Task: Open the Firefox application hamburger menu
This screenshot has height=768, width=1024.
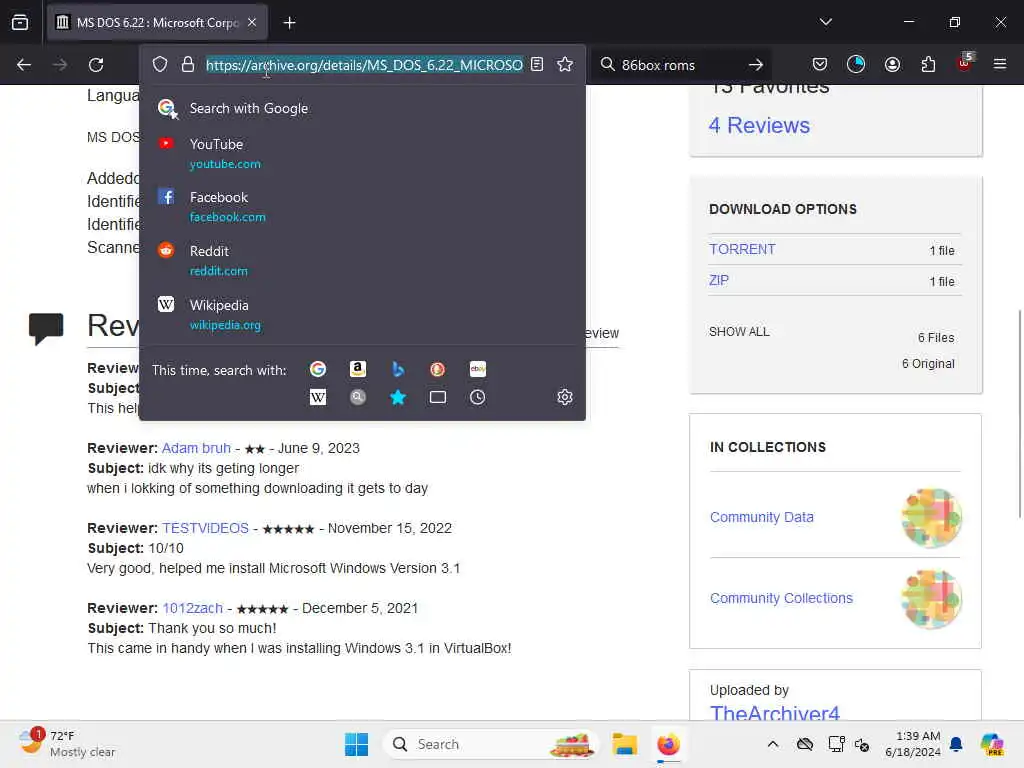Action: 1000,64
